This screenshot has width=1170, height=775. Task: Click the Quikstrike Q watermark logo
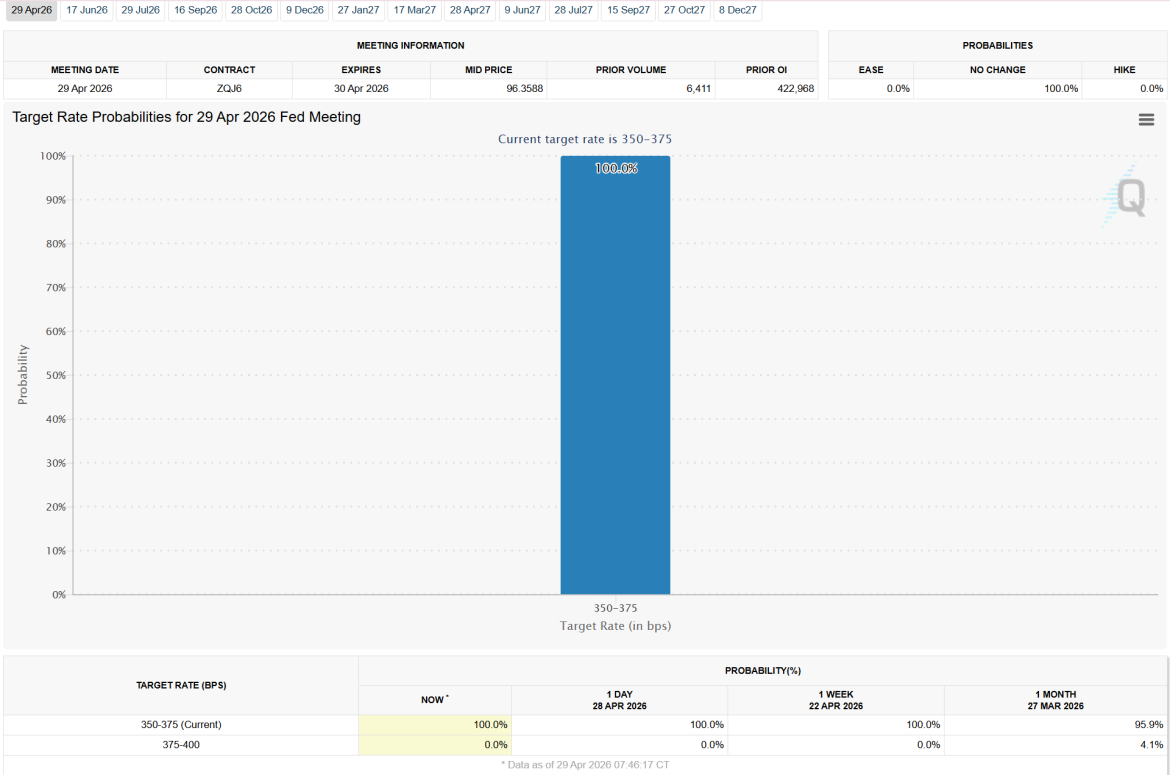click(1129, 199)
